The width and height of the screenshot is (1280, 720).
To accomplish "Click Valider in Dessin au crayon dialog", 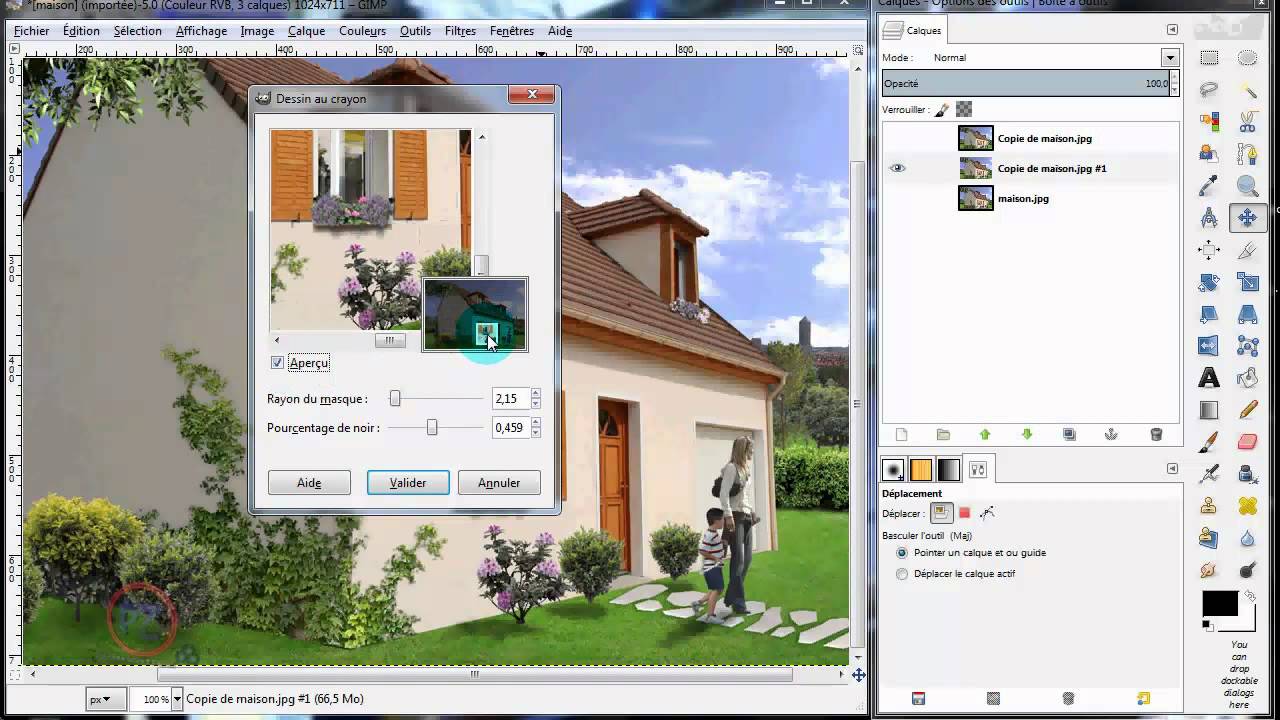I will [x=408, y=483].
